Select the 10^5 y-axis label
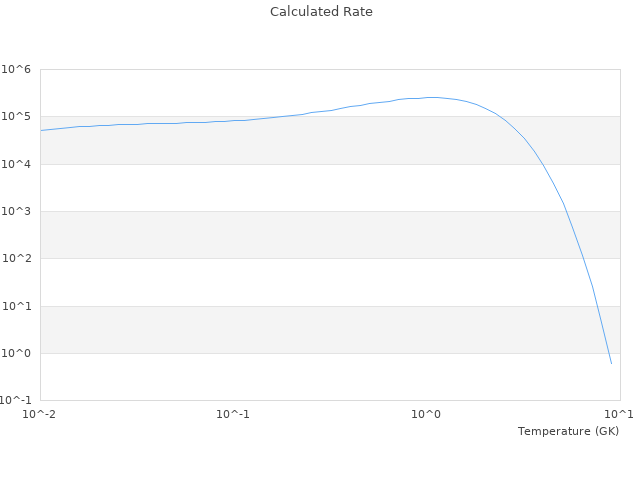Viewport: 640px width, 480px height. pyautogui.click(x=16, y=117)
